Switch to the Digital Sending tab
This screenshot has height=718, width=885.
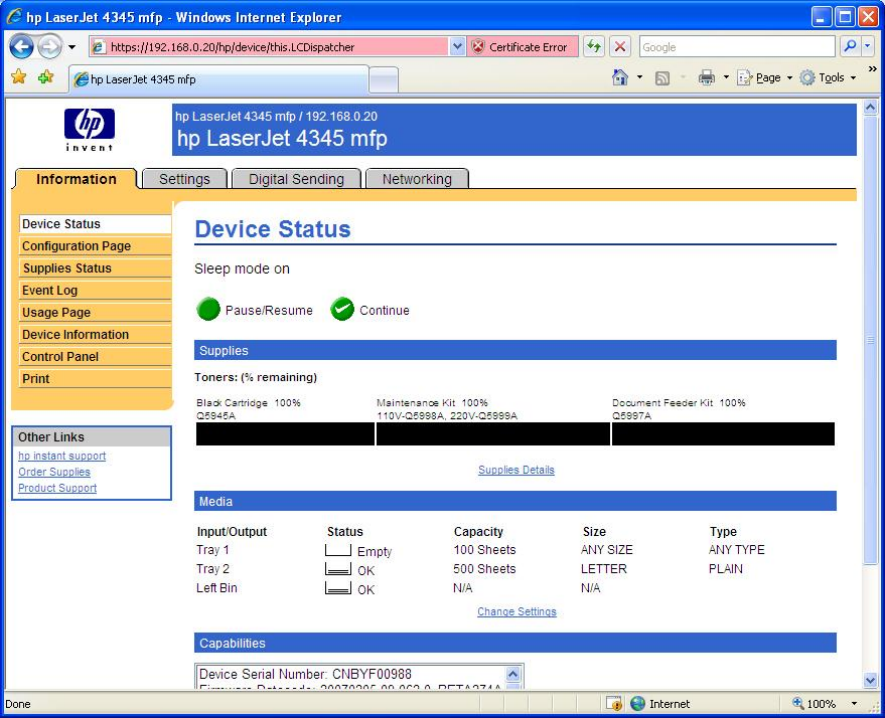pyautogui.click(x=296, y=179)
